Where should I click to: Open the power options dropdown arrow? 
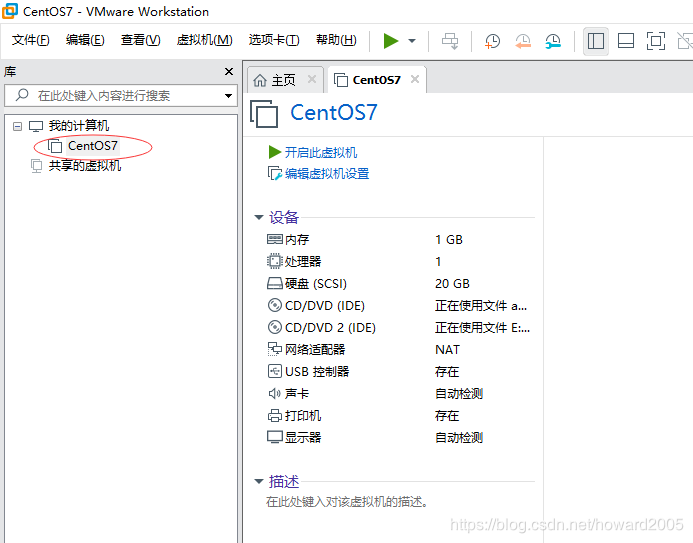coord(412,41)
